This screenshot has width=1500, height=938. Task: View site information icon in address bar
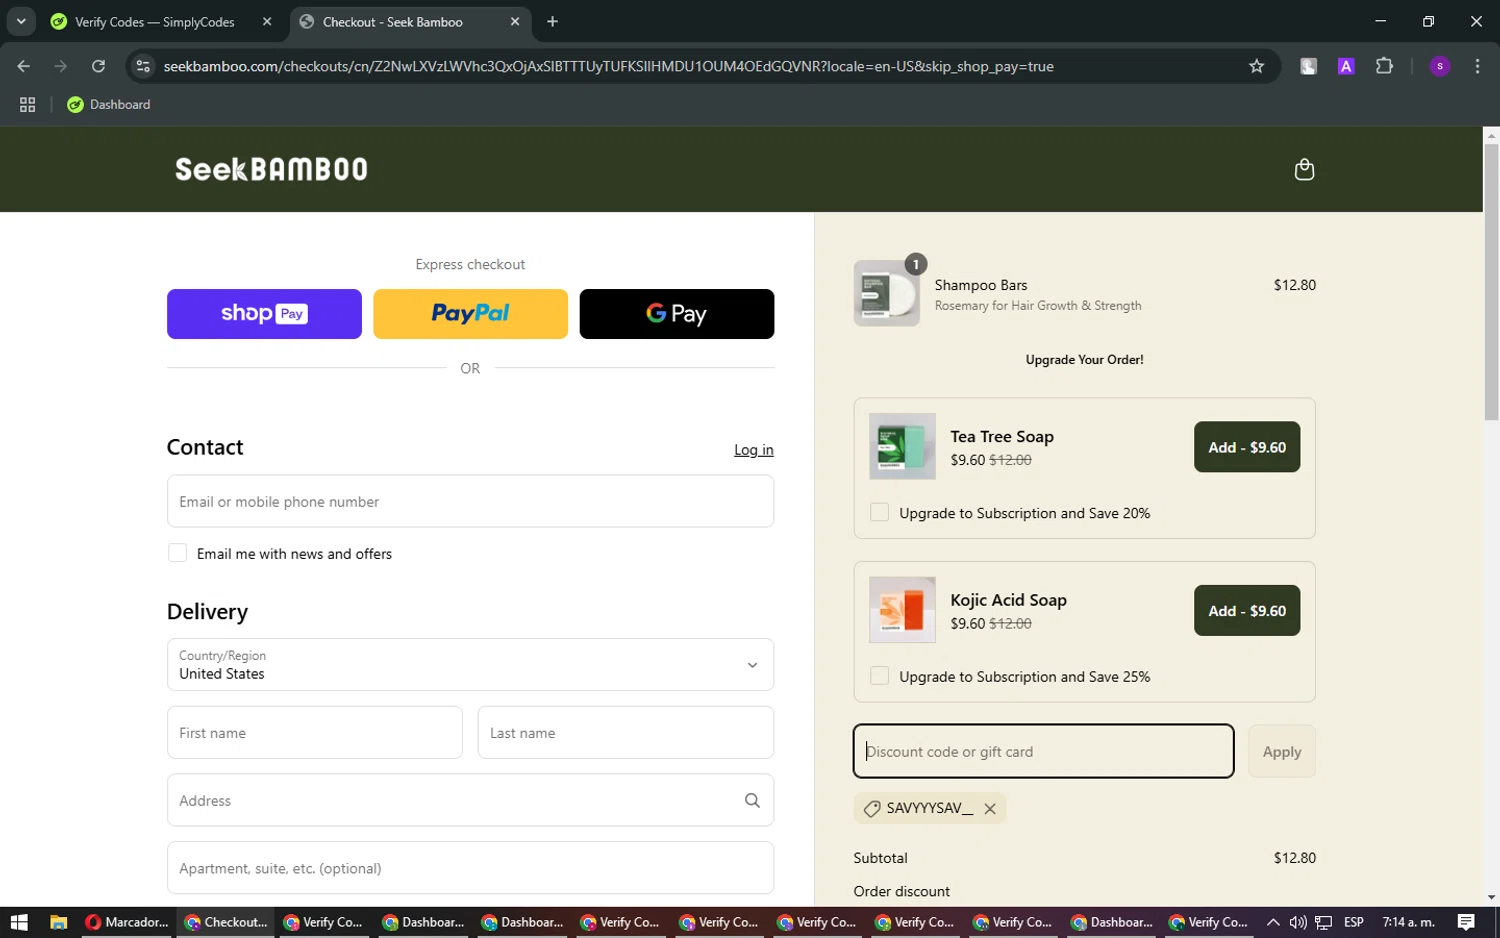point(143,66)
